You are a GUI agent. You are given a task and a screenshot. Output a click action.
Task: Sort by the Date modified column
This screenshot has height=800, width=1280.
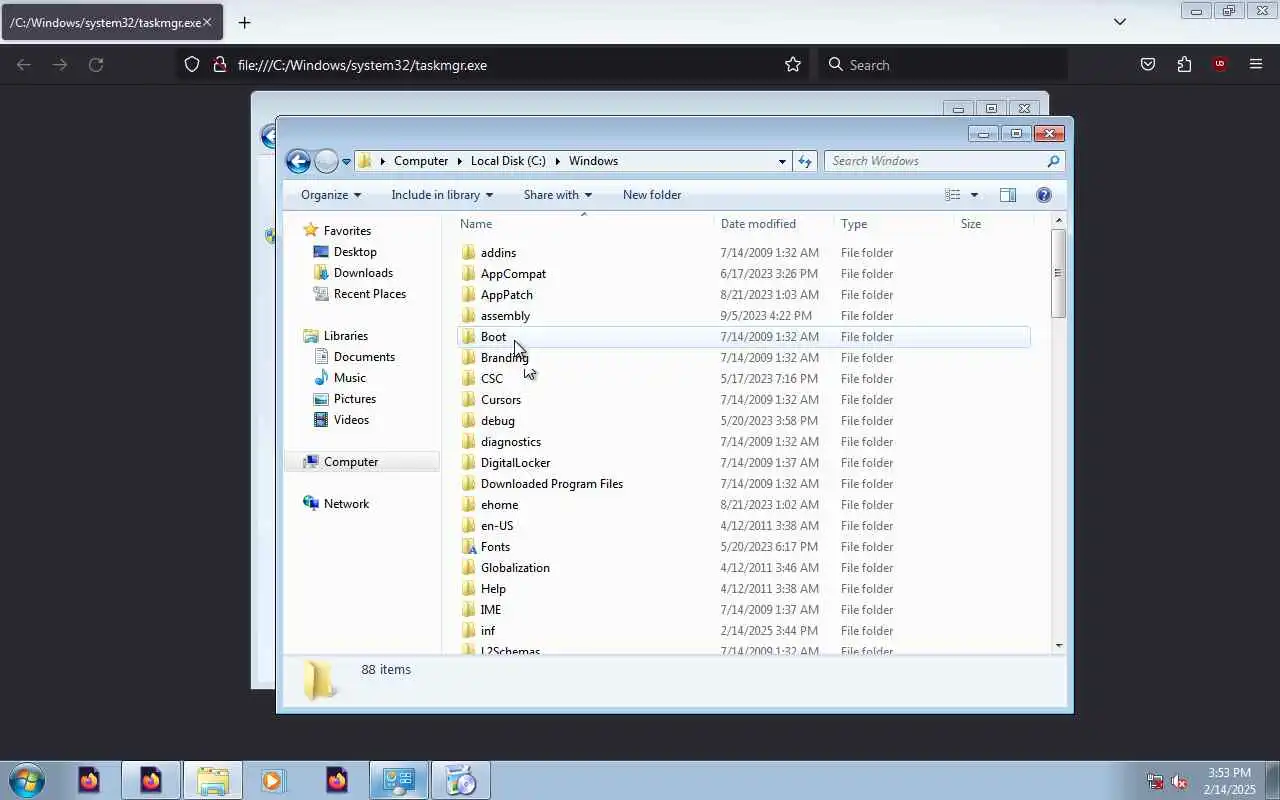758,224
